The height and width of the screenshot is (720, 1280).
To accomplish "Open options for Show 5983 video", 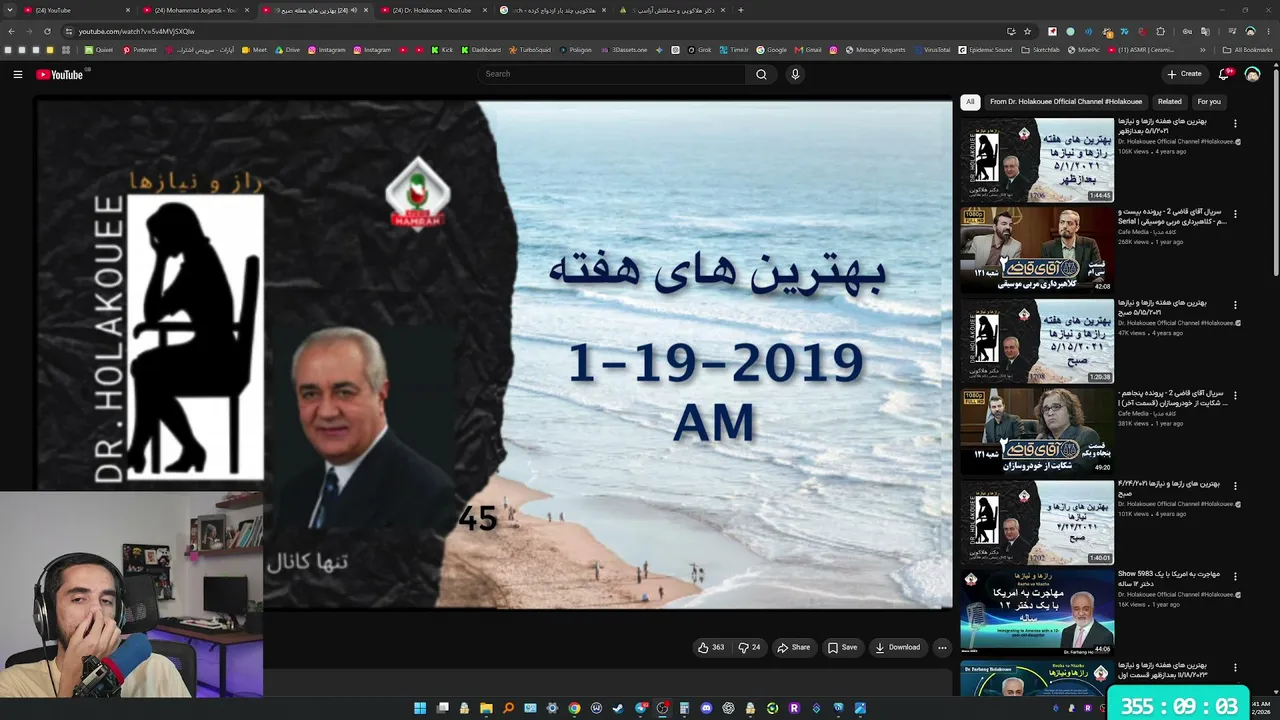I will (x=1235, y=575).
